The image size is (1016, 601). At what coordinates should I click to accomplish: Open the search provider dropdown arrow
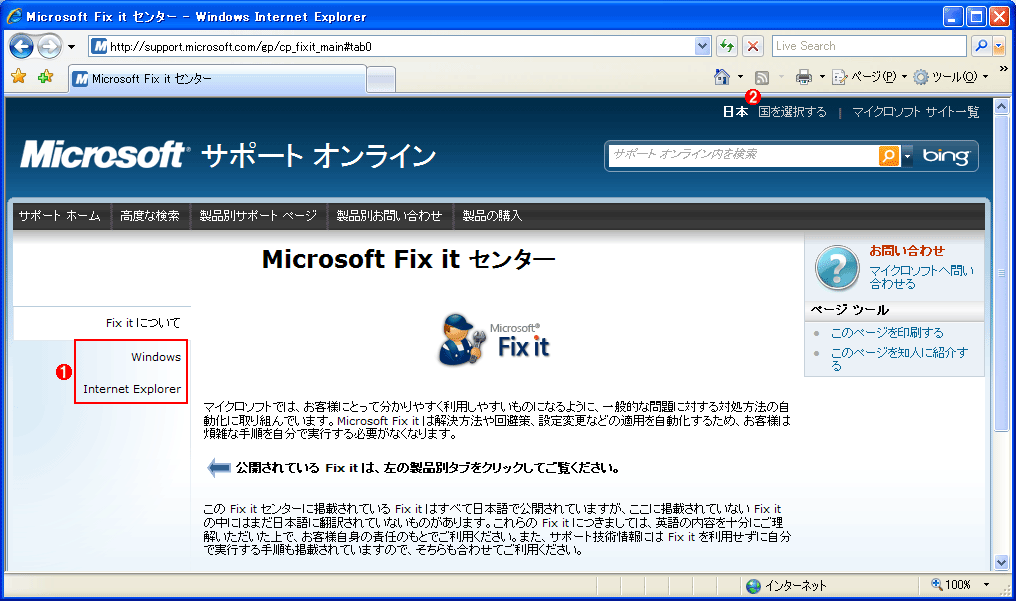pos(999,46)
